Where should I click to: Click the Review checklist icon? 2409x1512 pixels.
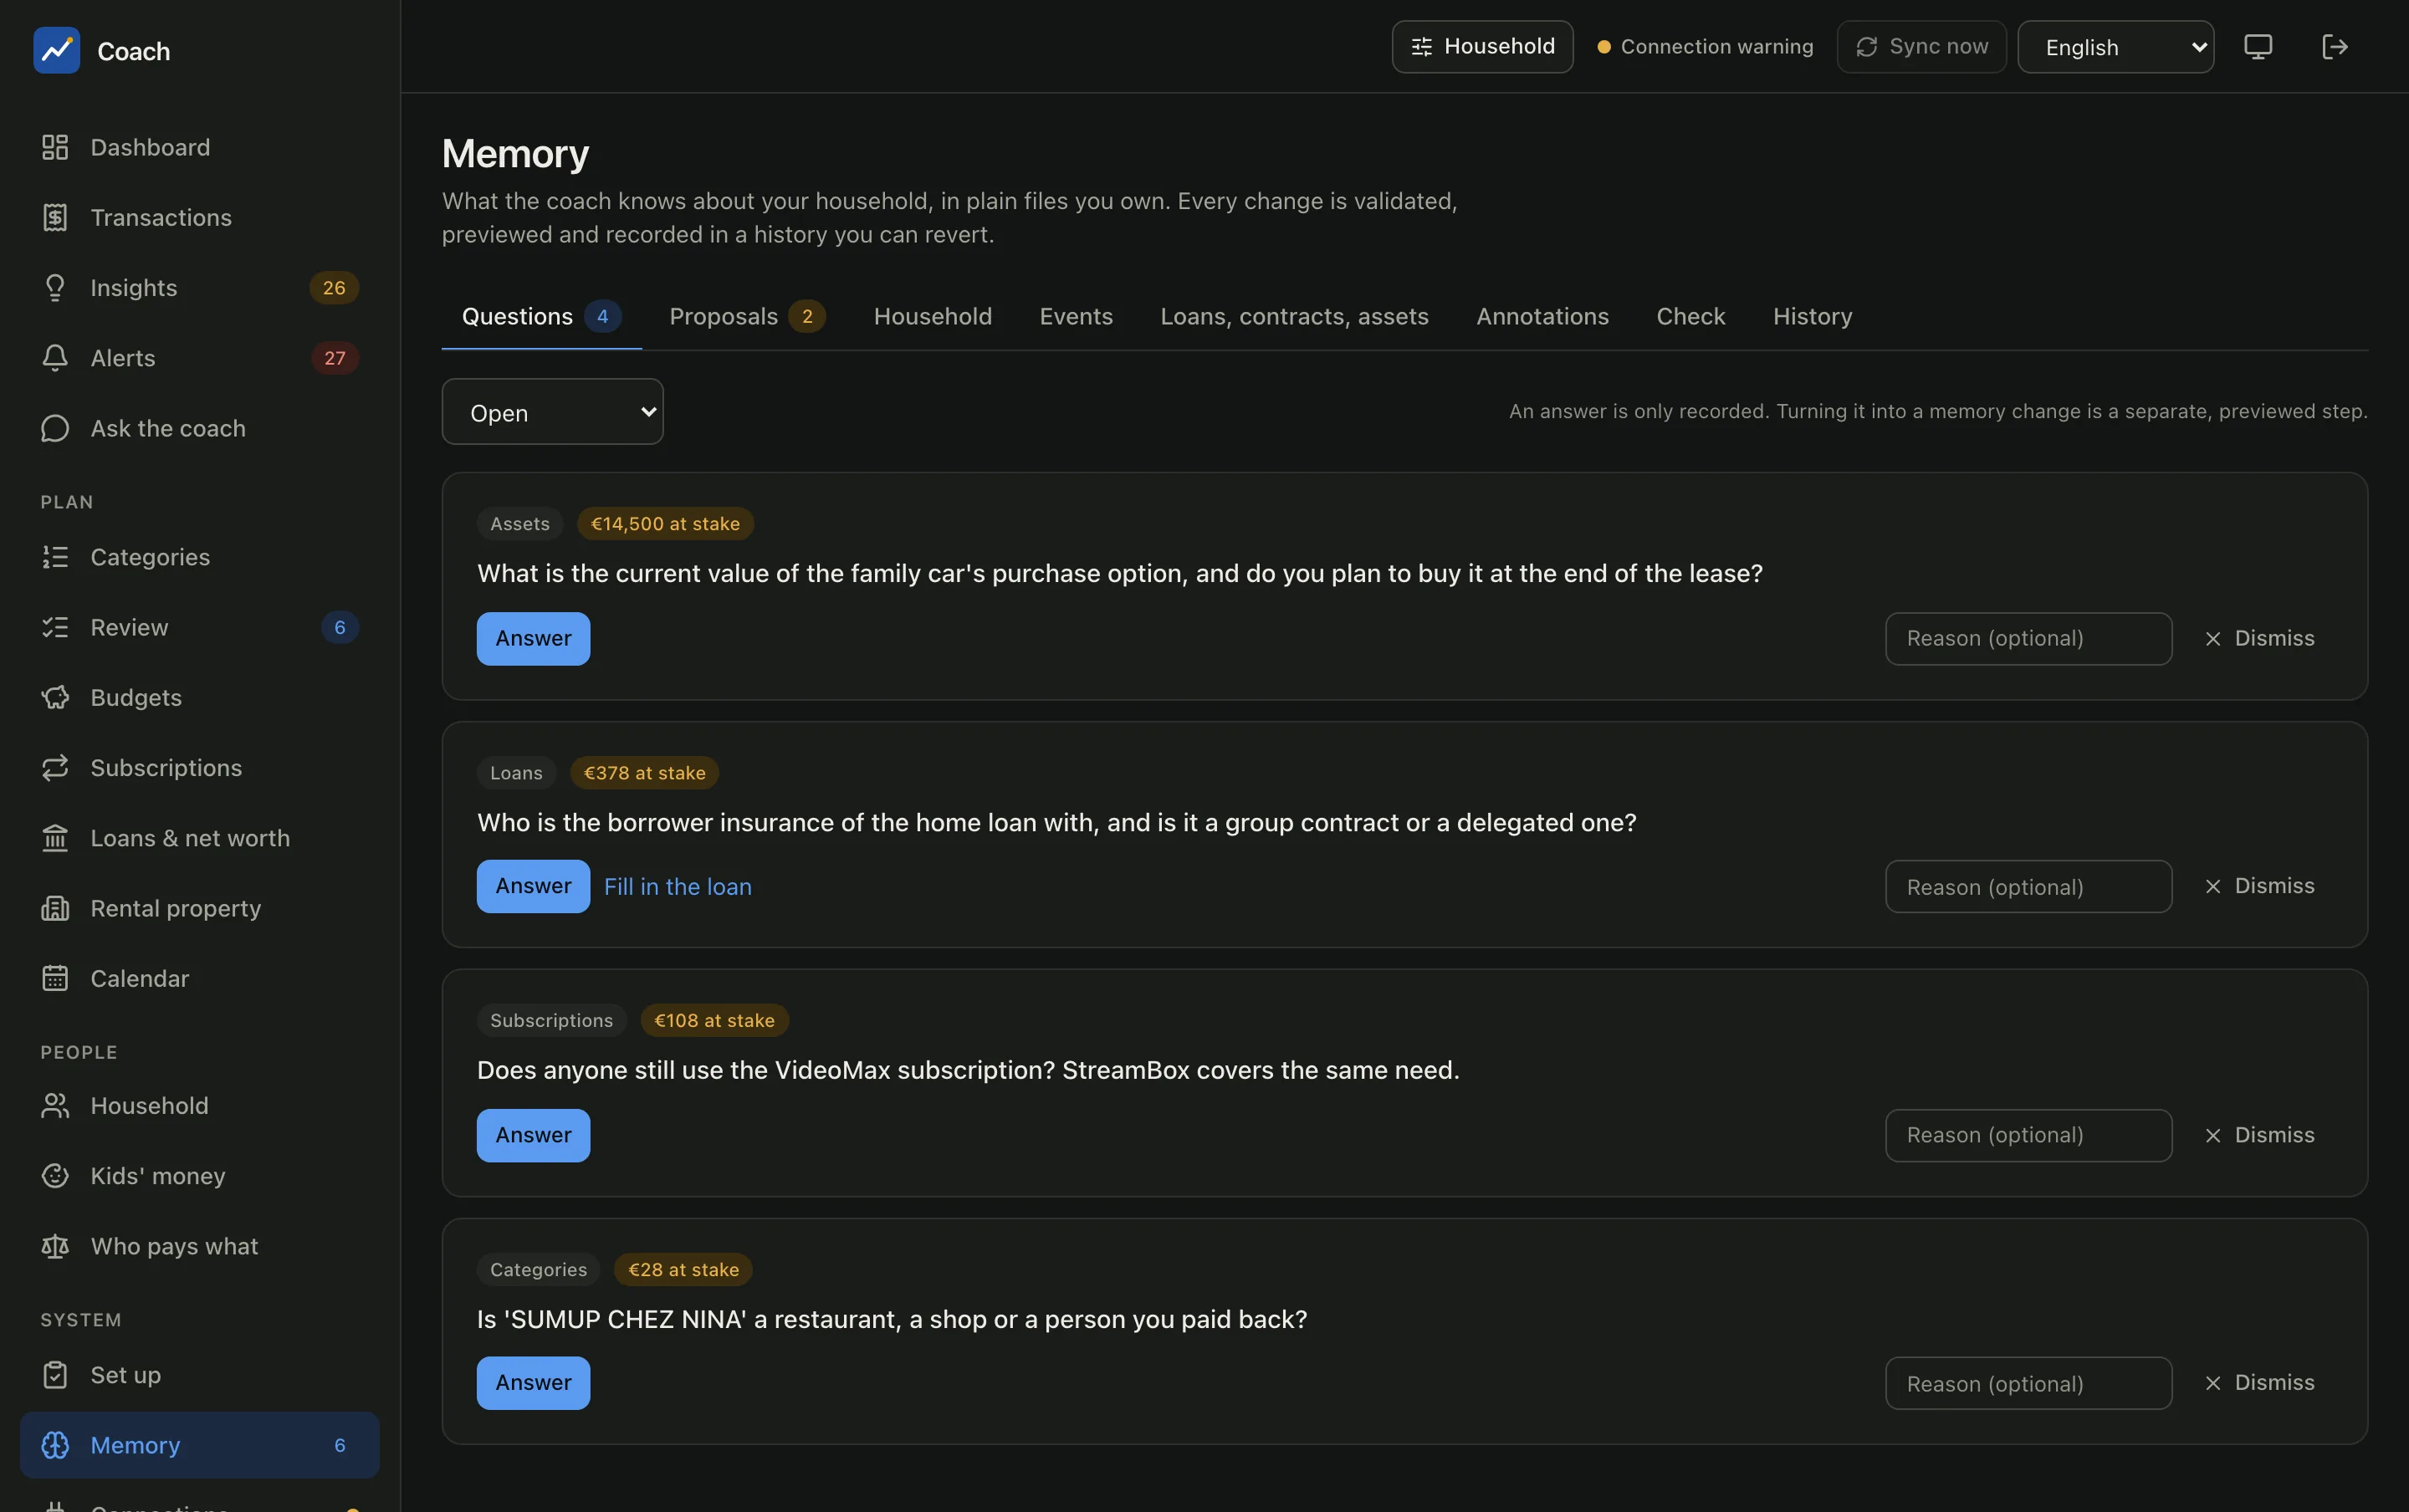pyautogui.click(x=55, y=627)
